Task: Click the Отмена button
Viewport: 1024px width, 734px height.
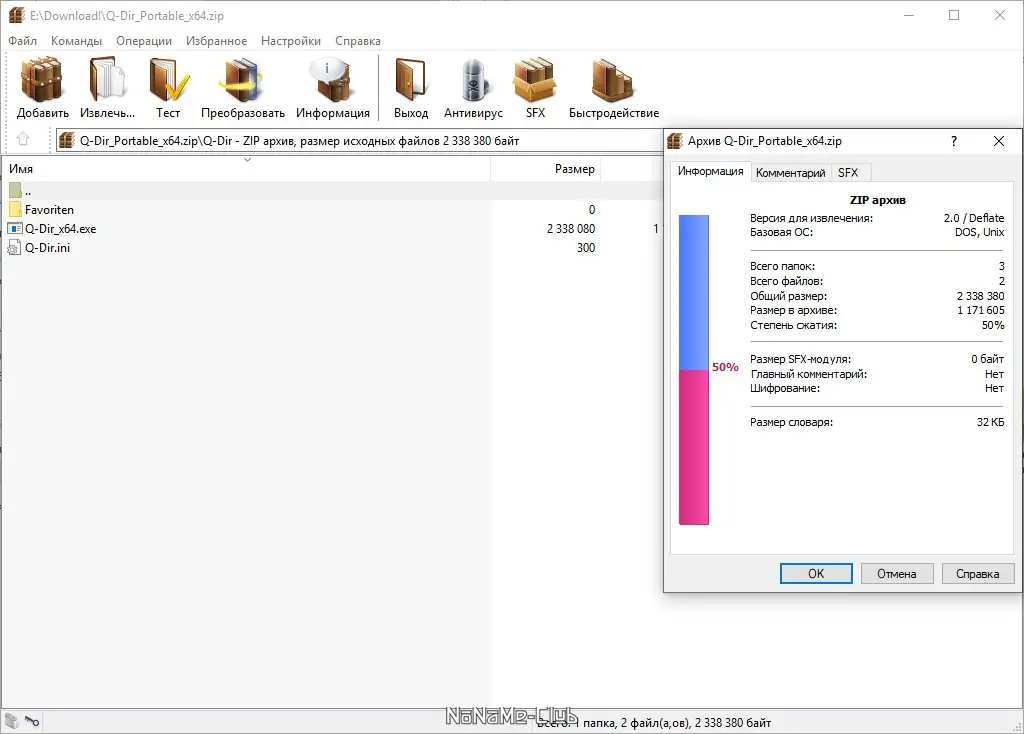Action: pos(897,573)
